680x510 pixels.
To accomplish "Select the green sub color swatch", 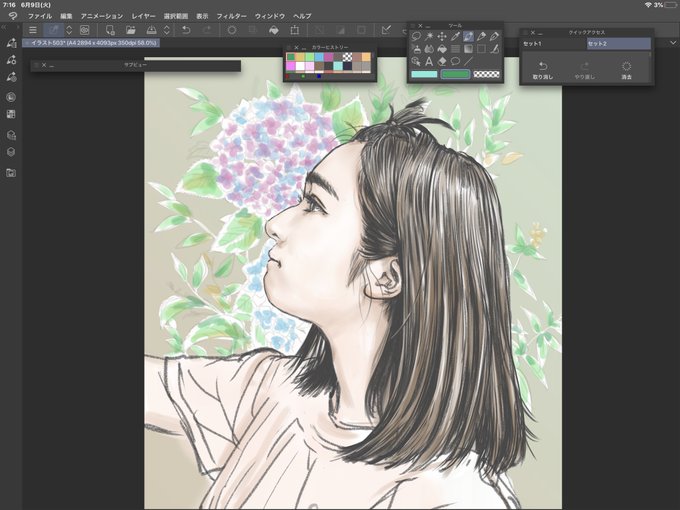I will tap(455, 74).
